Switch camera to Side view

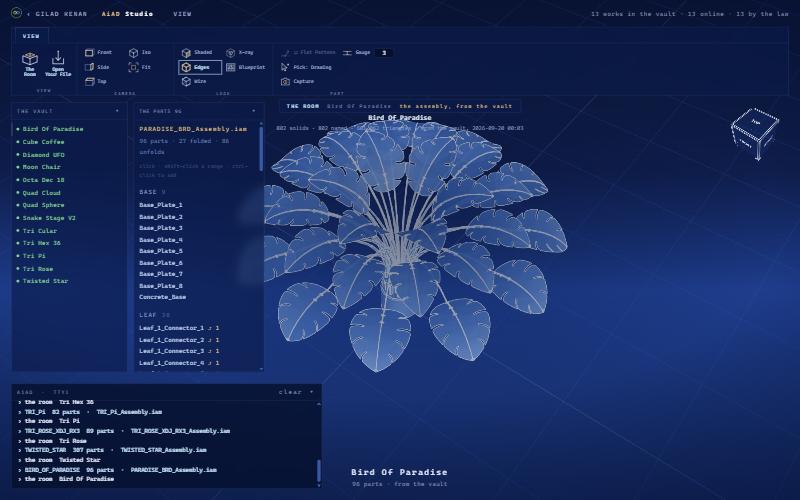97,67
